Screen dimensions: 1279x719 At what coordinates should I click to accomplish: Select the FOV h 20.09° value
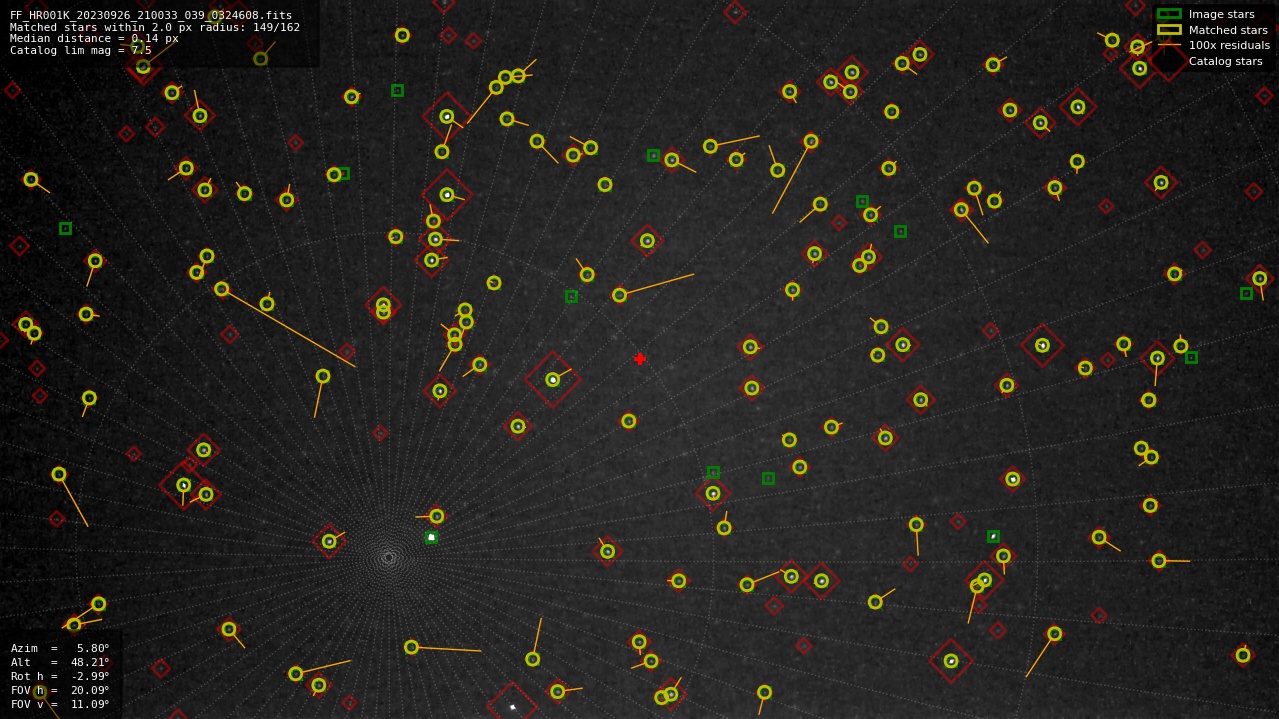coord(89,690)
